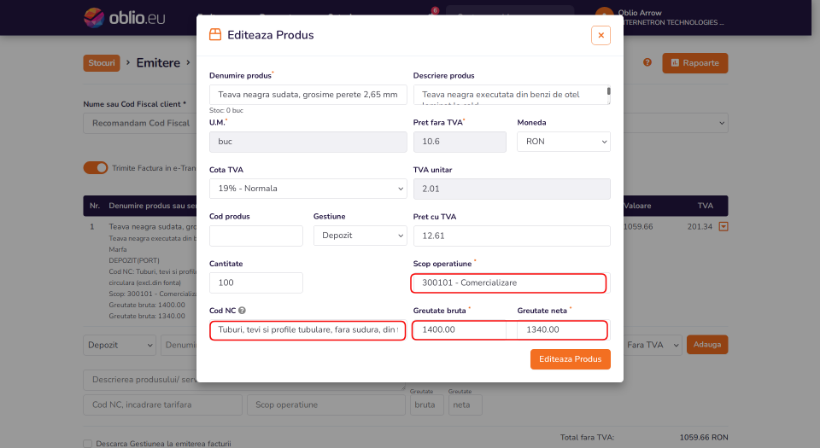820x448 pixels.
Task: Open the red row actions arrow icon
Action: click(723, 227)
